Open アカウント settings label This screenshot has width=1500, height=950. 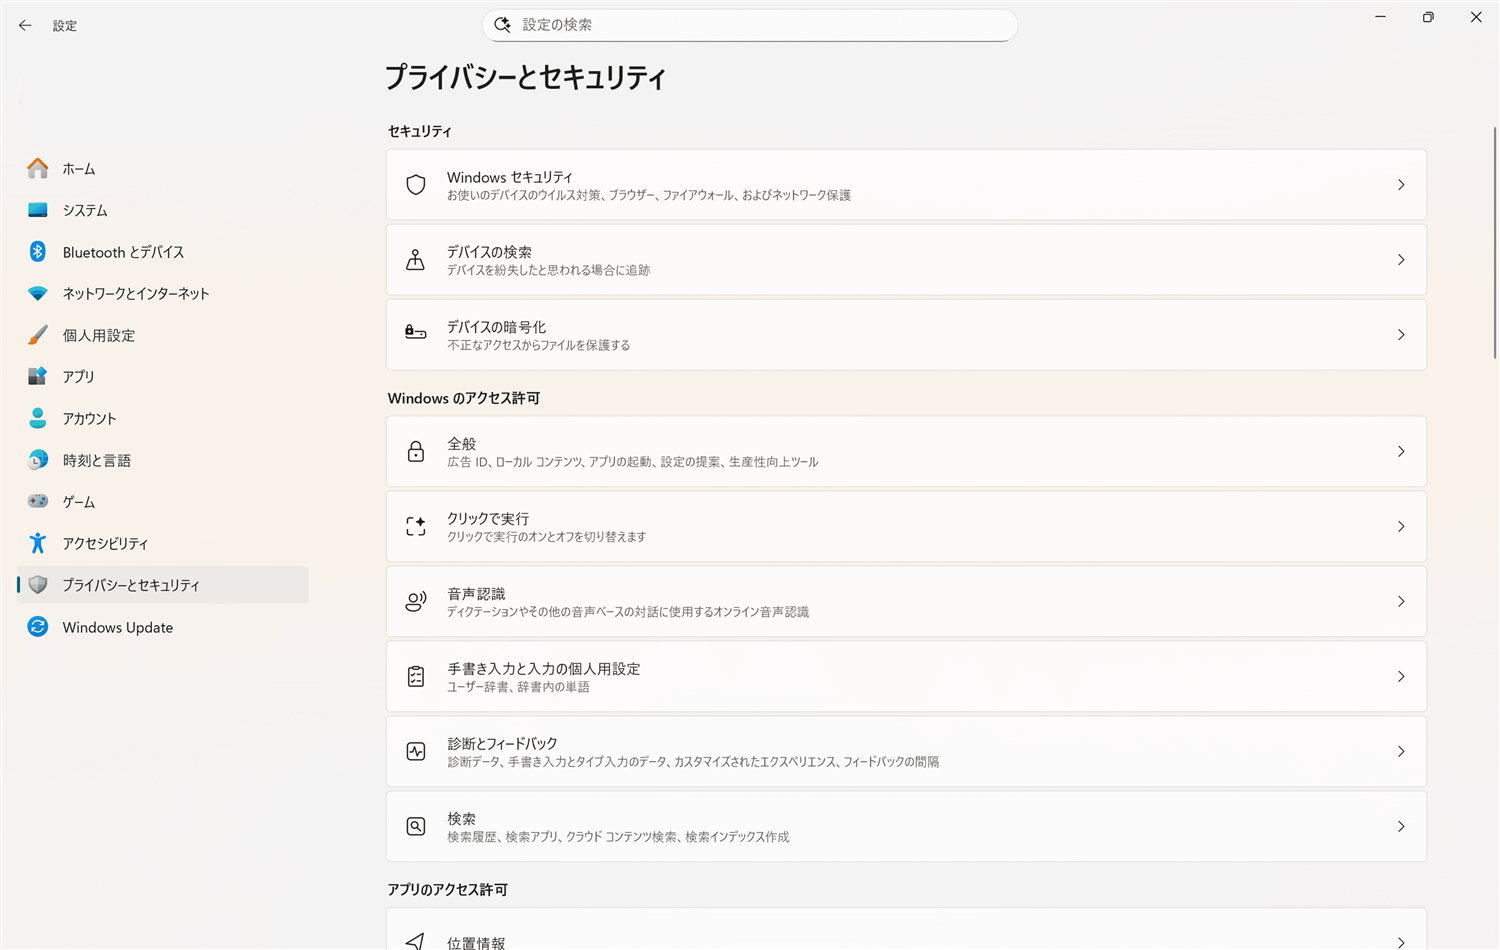tap(89, 418)
